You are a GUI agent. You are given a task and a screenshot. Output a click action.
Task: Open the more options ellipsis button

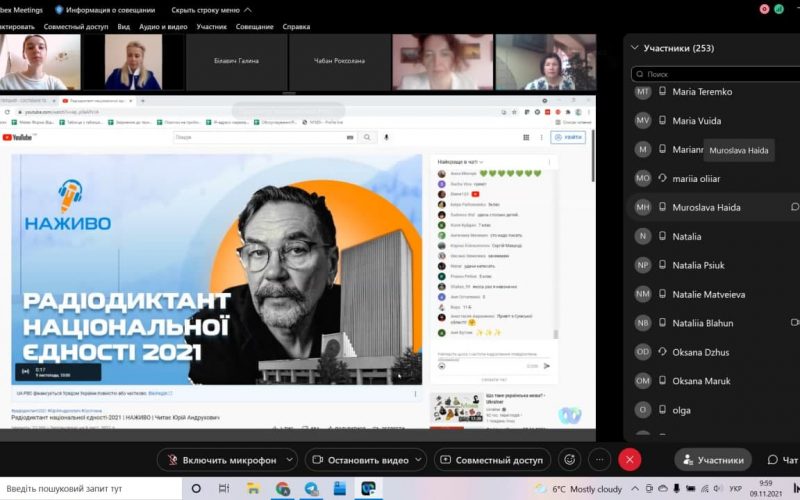coord(599,460)
